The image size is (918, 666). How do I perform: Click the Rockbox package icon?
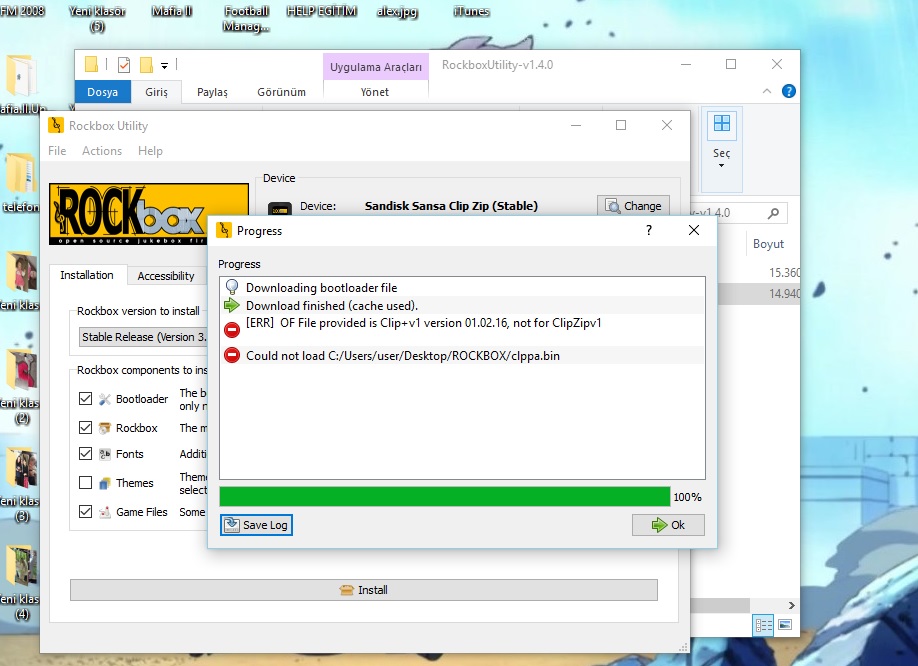105,428
